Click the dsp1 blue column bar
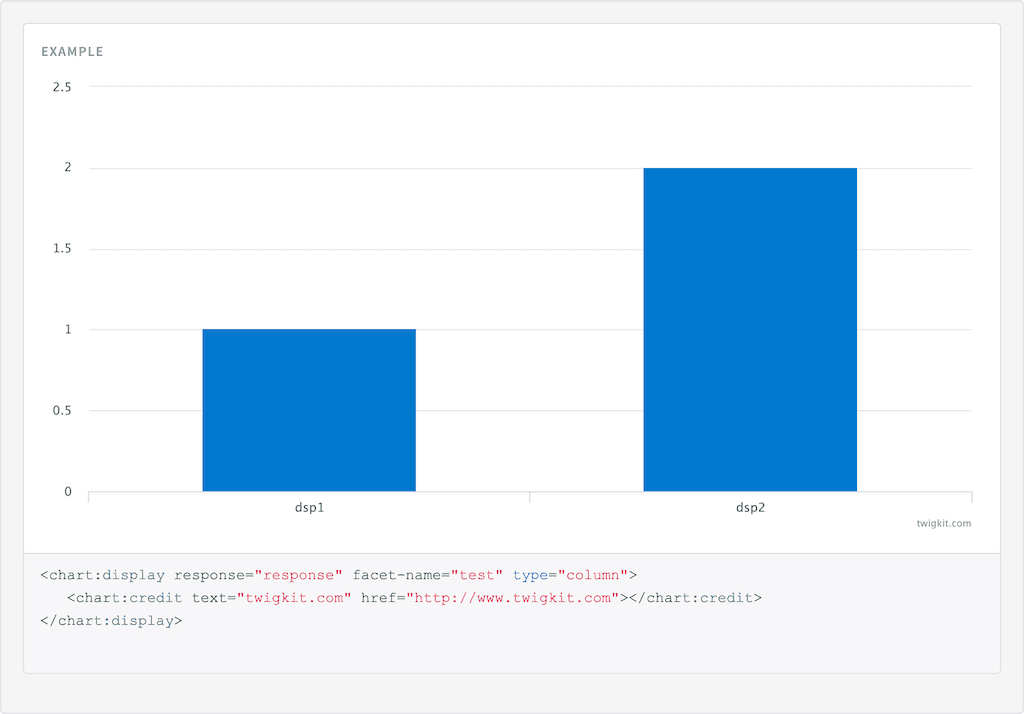Viewport: 1024px width, 714px height. point(309,410)
